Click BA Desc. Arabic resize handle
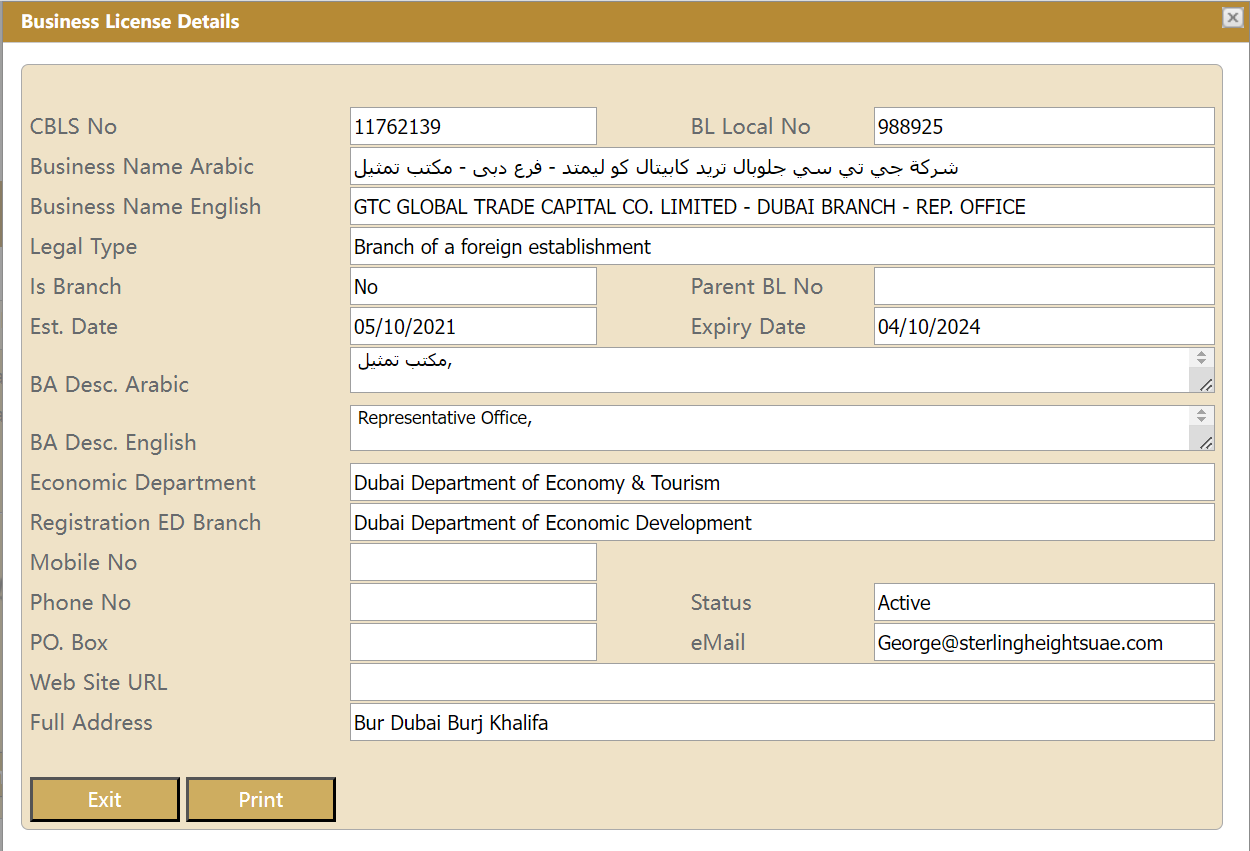Viewport: 1250px width, 851px height. 1205,384
